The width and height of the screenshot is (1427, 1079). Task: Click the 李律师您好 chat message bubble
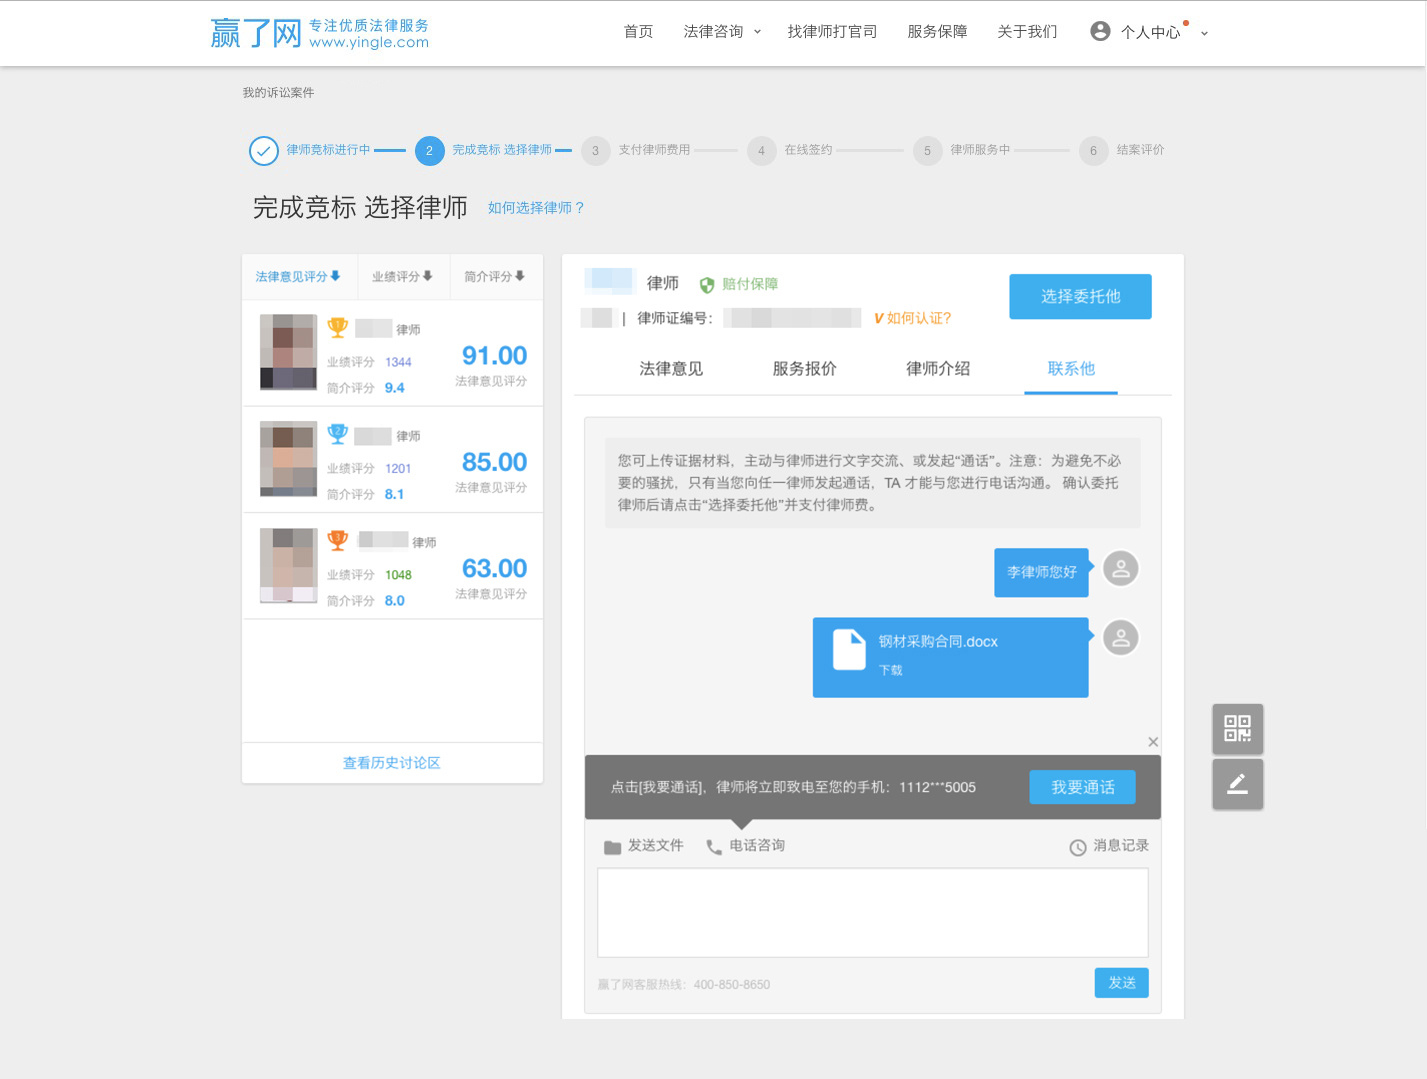coord(1041,572)
